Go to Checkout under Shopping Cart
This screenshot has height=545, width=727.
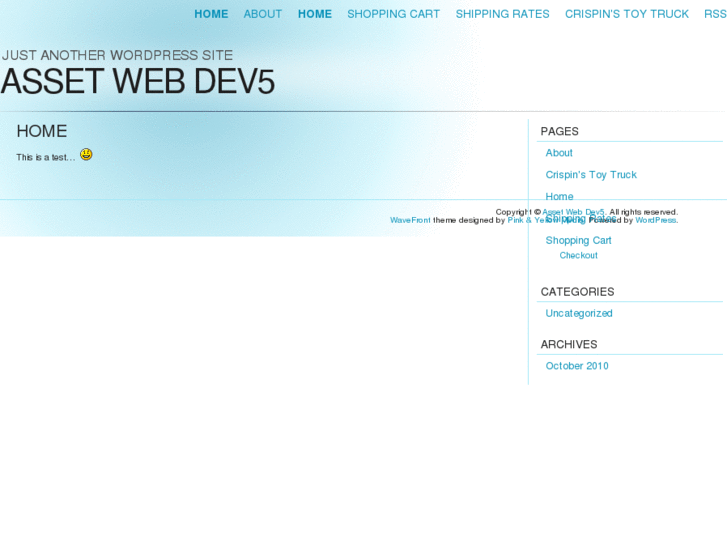pyautogui.click(x=578, y=256)
